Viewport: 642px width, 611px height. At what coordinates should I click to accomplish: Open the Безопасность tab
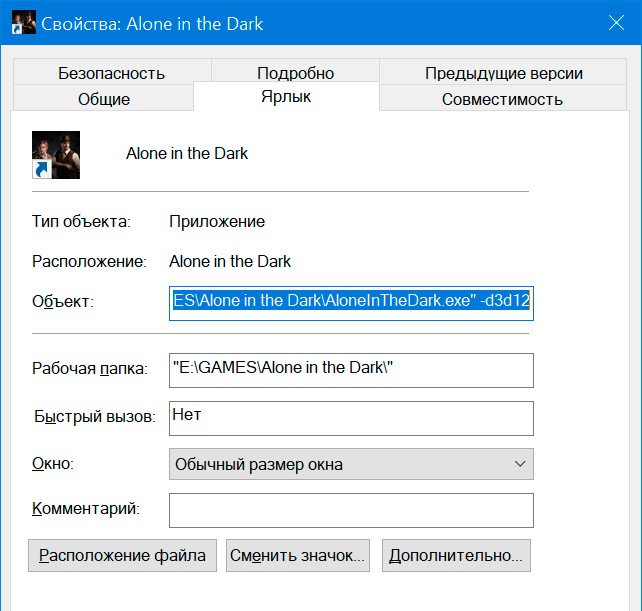(111, 73)
